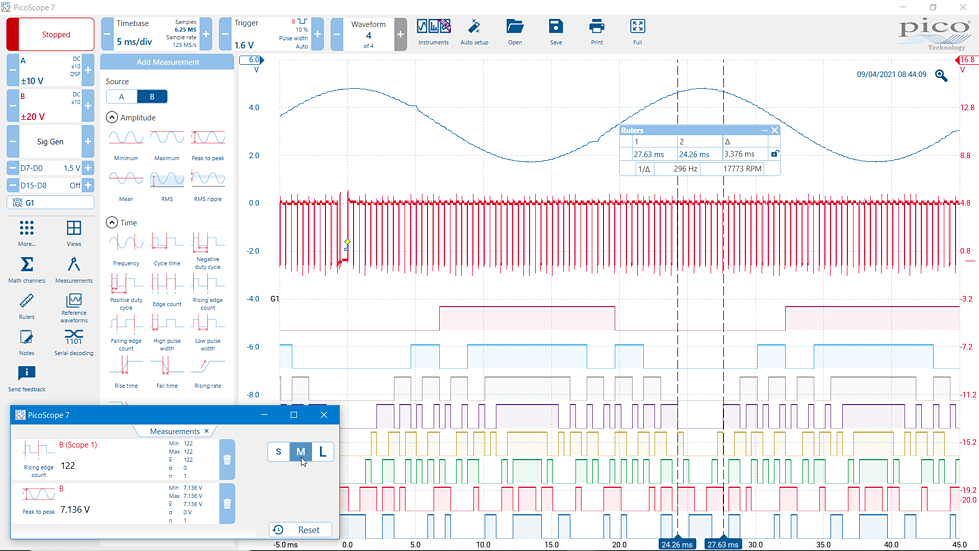Add a Minimum amplitude measurement
This screenshot has height=551, width=979.
click(x=126, y=145)
